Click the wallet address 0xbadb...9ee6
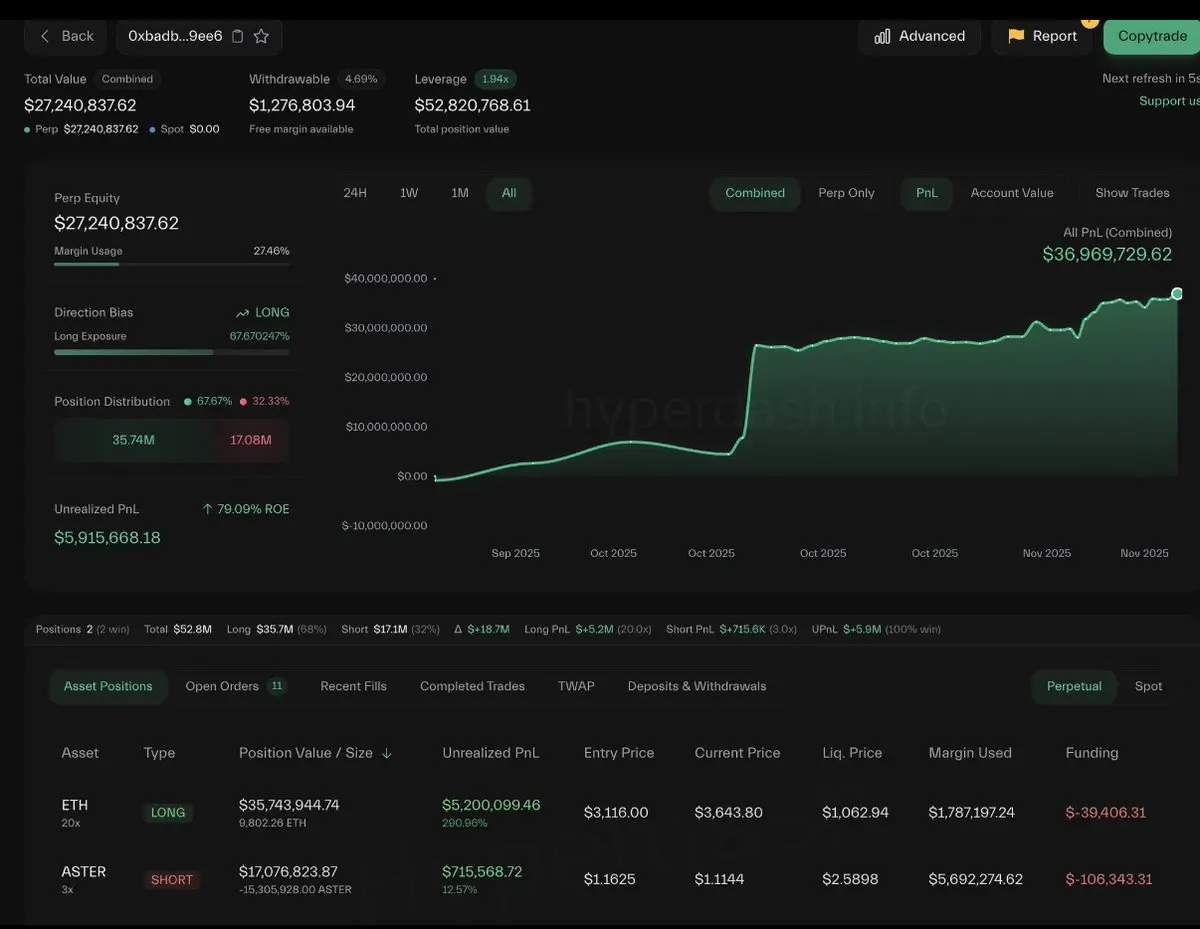 tap(175, 36)
